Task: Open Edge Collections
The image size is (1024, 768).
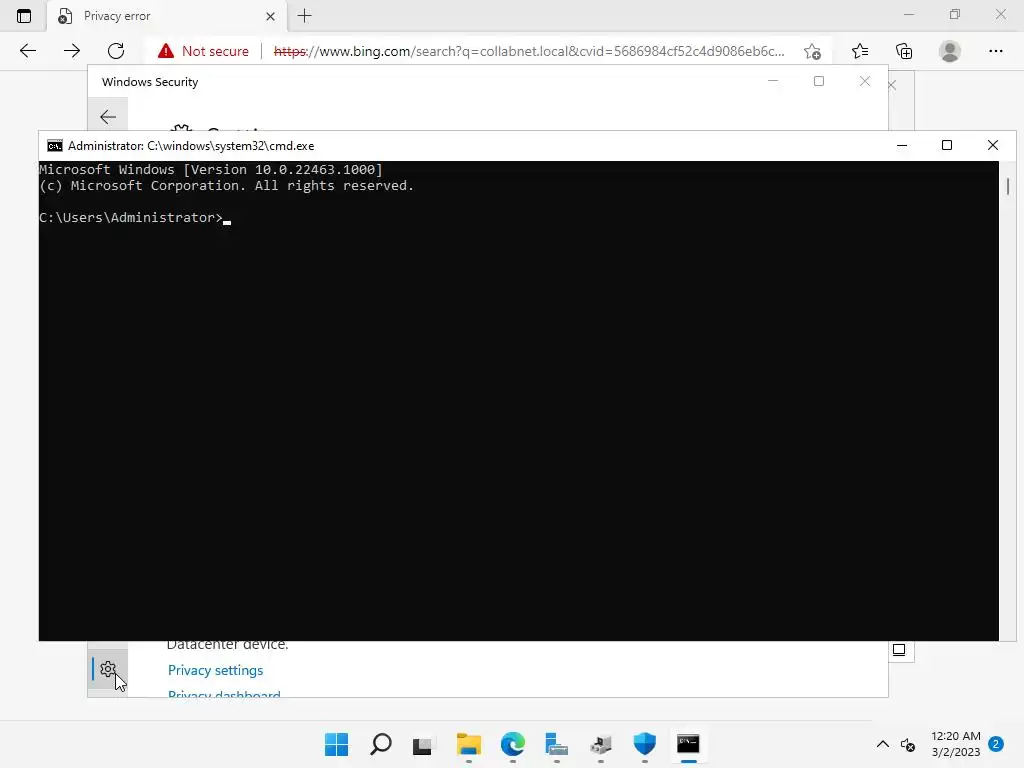Action: (904, 51)
